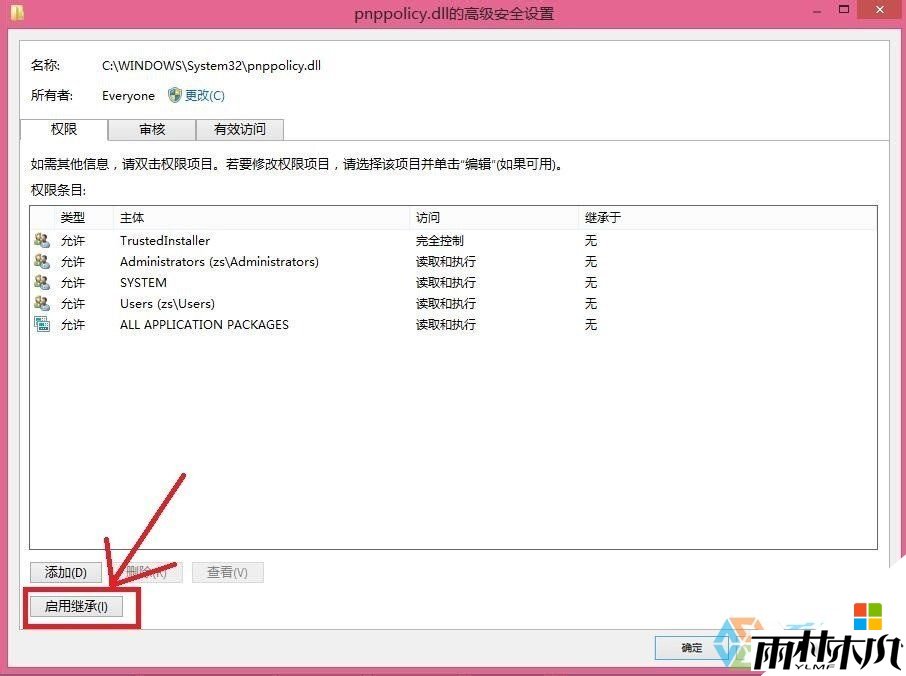Switch to the 审核 tab

tap(151, 129)
